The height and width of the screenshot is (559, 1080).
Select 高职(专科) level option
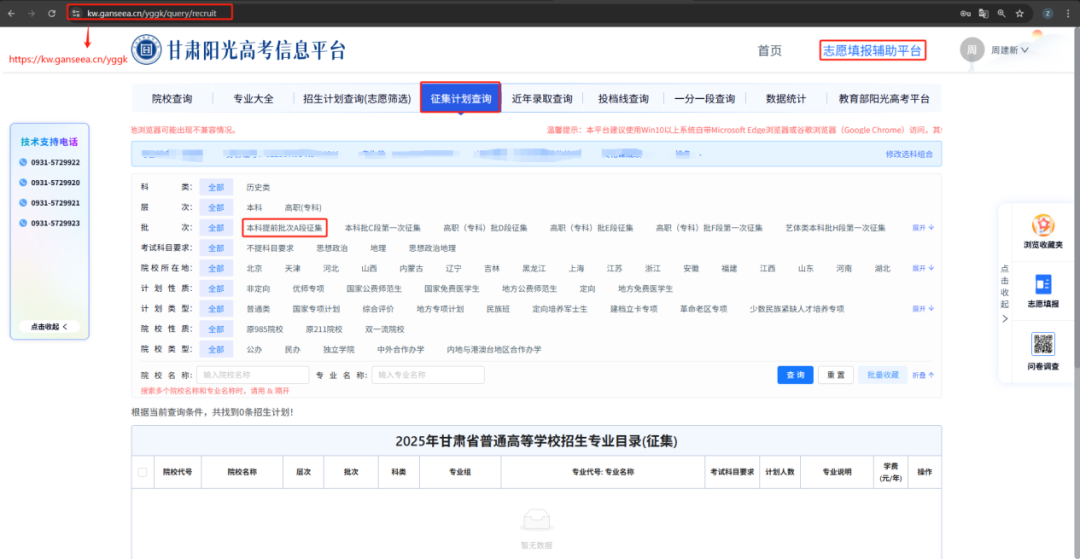[303, 207]
